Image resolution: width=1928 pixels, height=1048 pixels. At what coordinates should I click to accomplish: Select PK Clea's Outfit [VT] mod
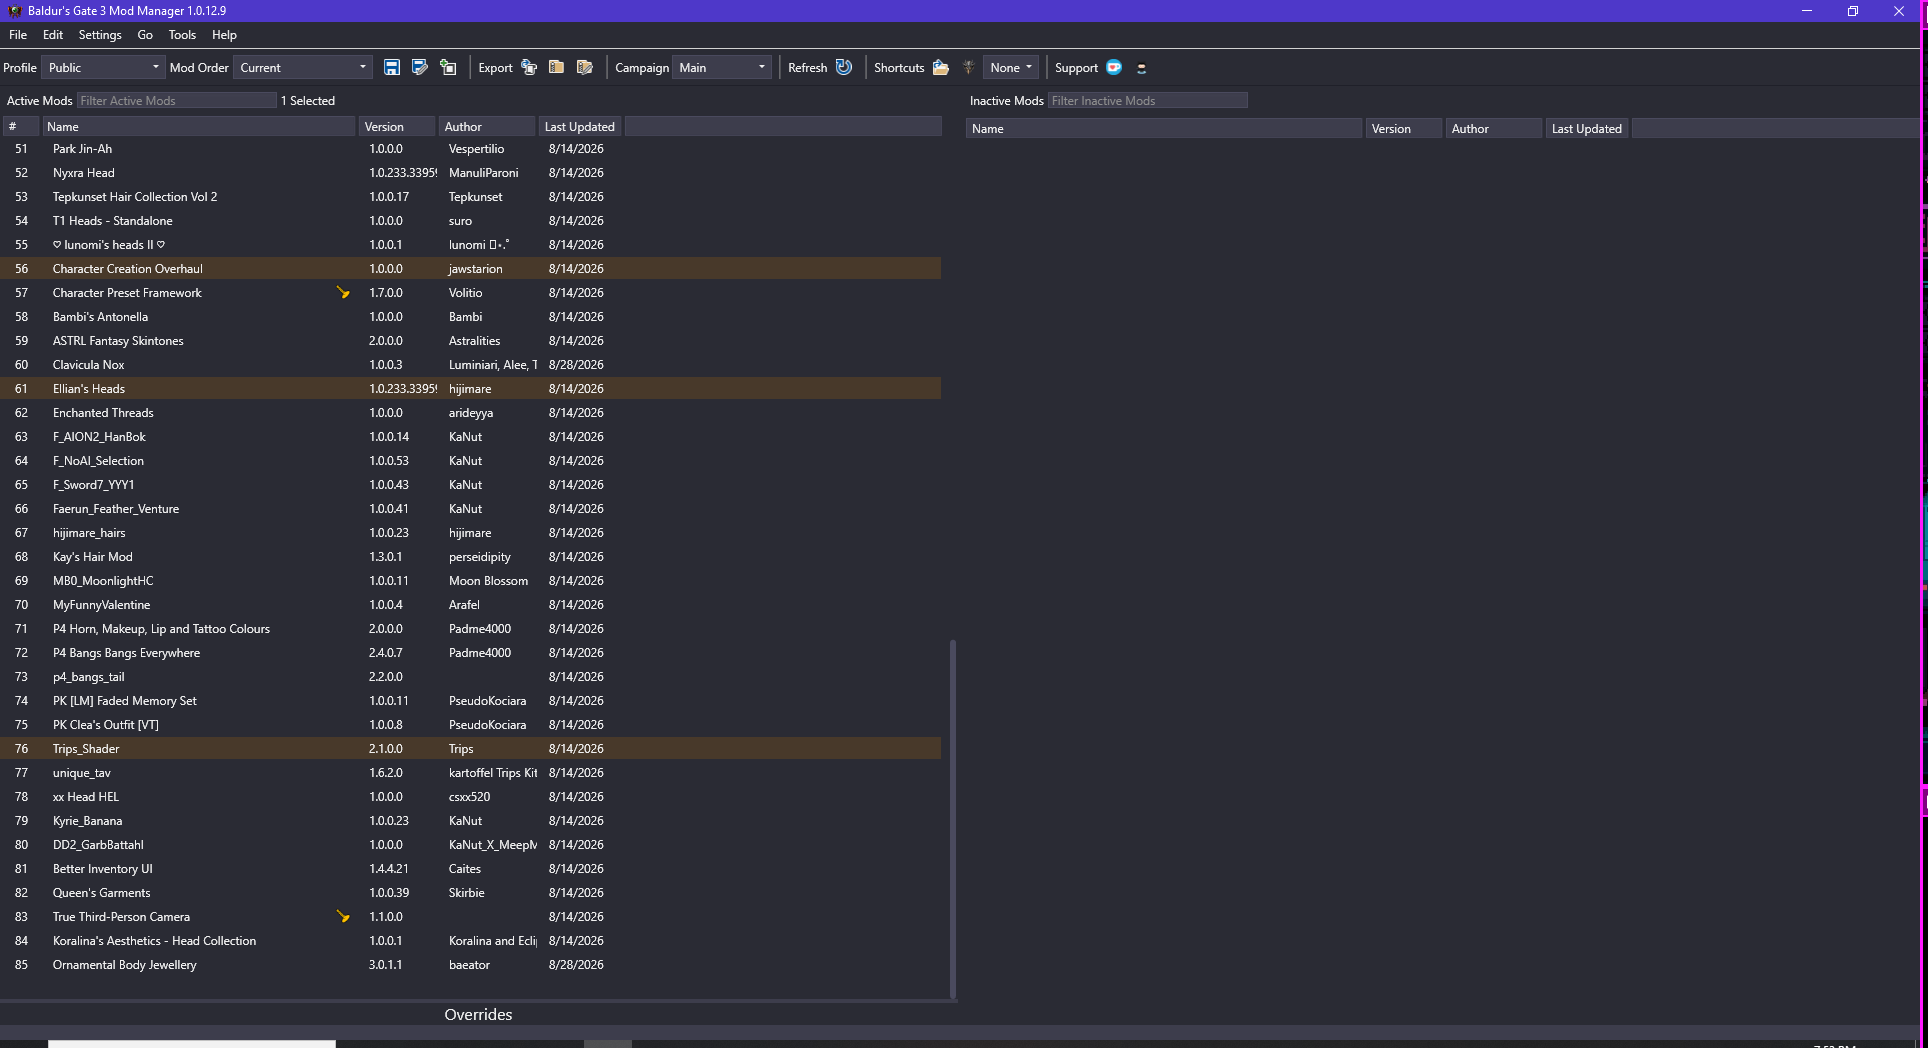click(106, 724)
